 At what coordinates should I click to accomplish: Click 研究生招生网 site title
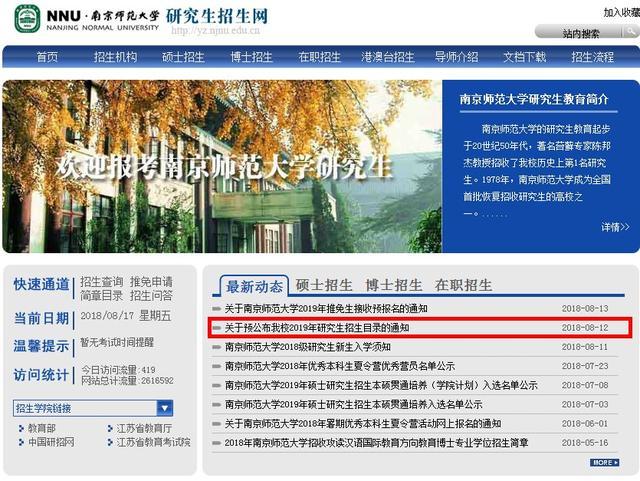pyautogui.click(x=217, y=16)
